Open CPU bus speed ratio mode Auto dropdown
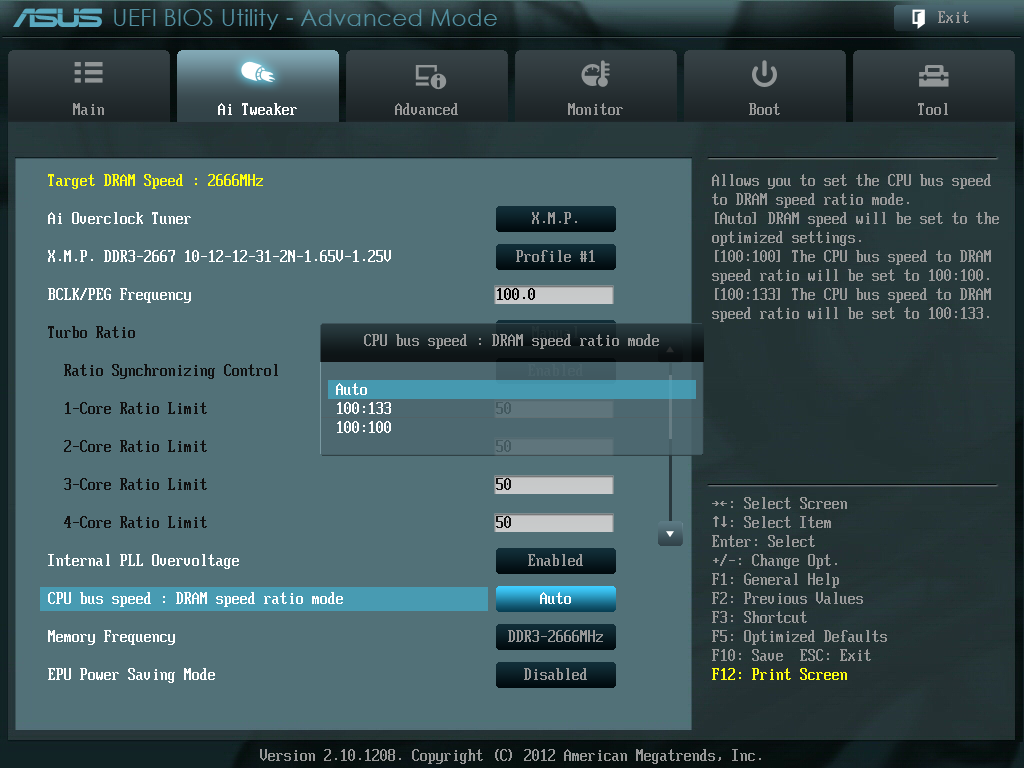The height and width of the screenshot is (768, 1024). point(556,599)
